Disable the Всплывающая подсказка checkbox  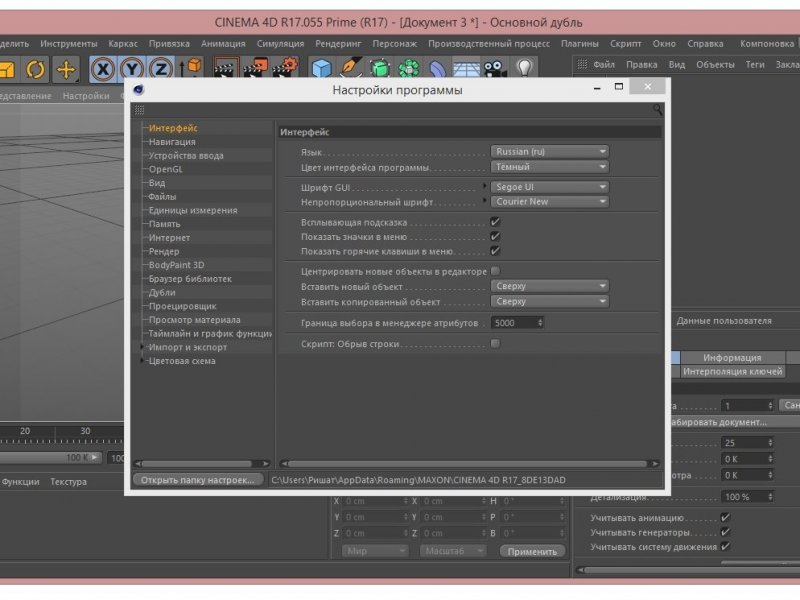pos(495,222)
